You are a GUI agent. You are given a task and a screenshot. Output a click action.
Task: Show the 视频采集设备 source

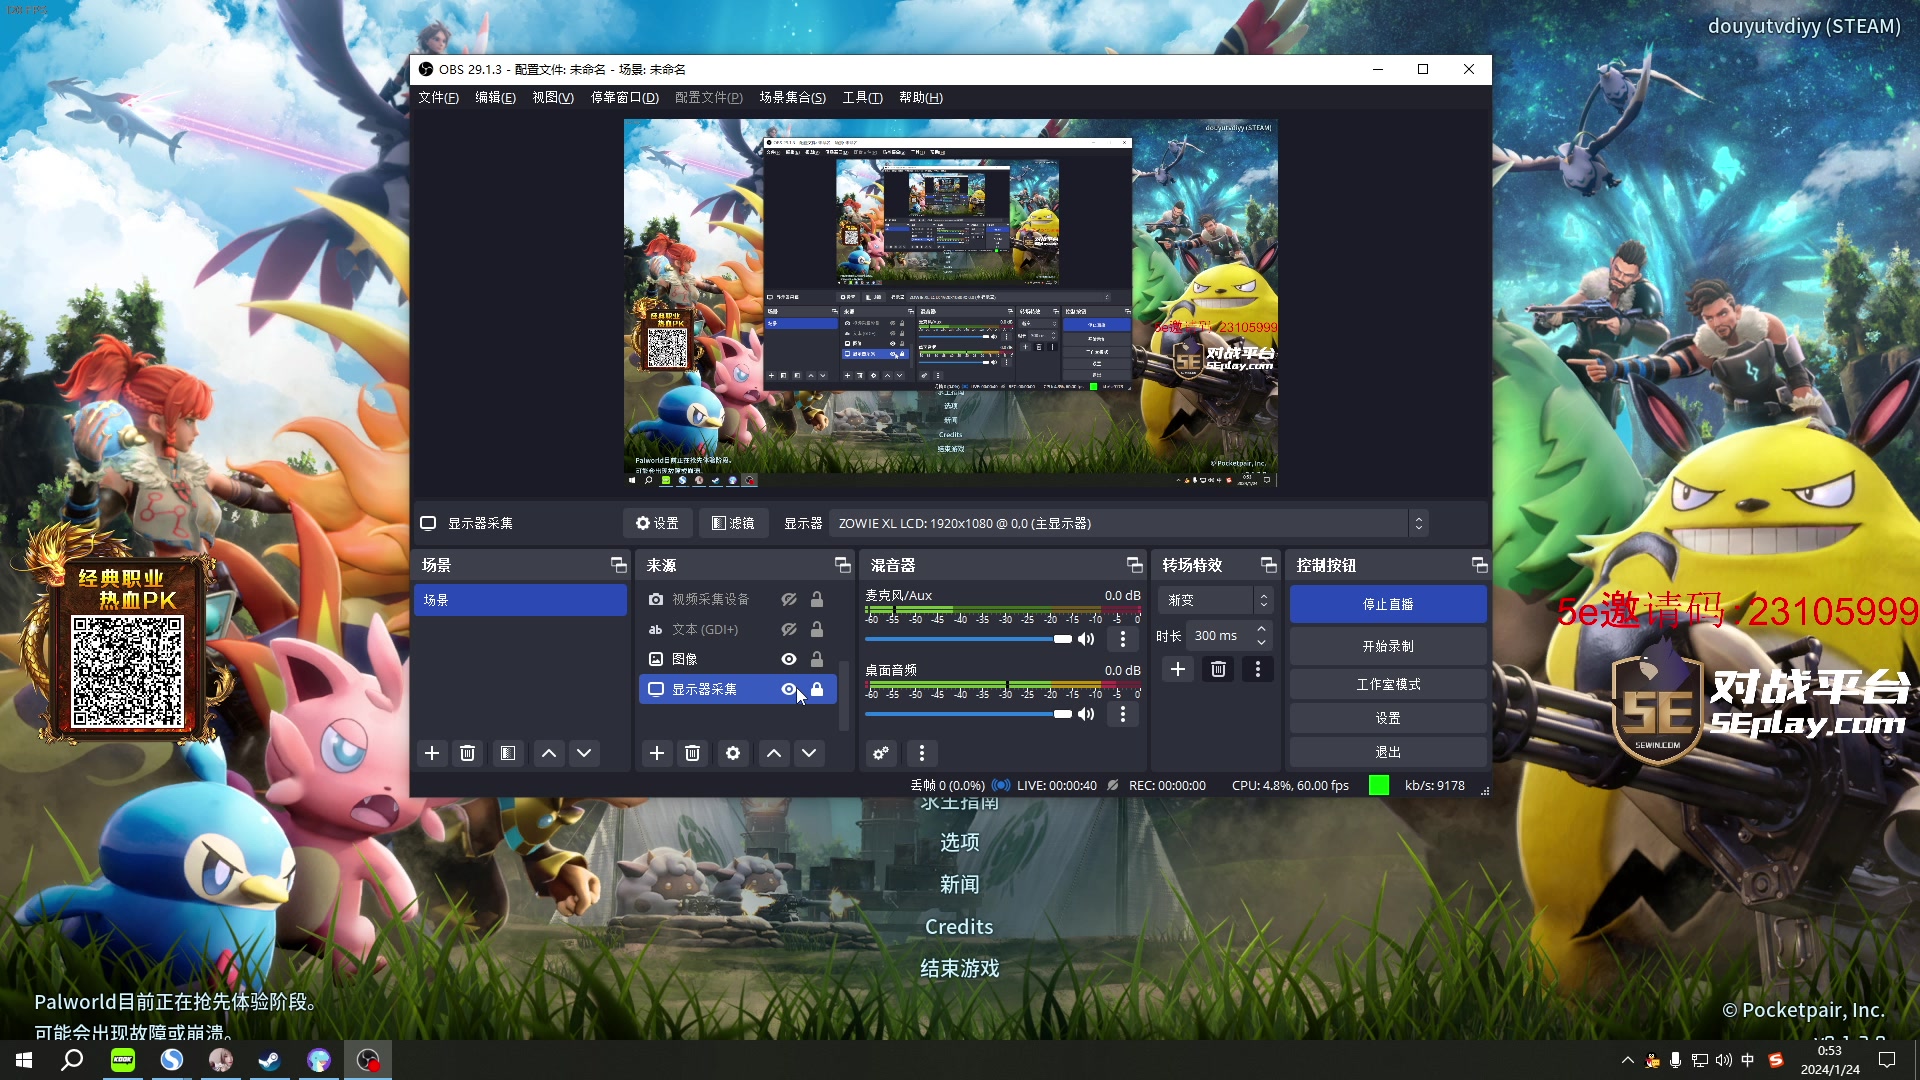[x=789, y=599]
